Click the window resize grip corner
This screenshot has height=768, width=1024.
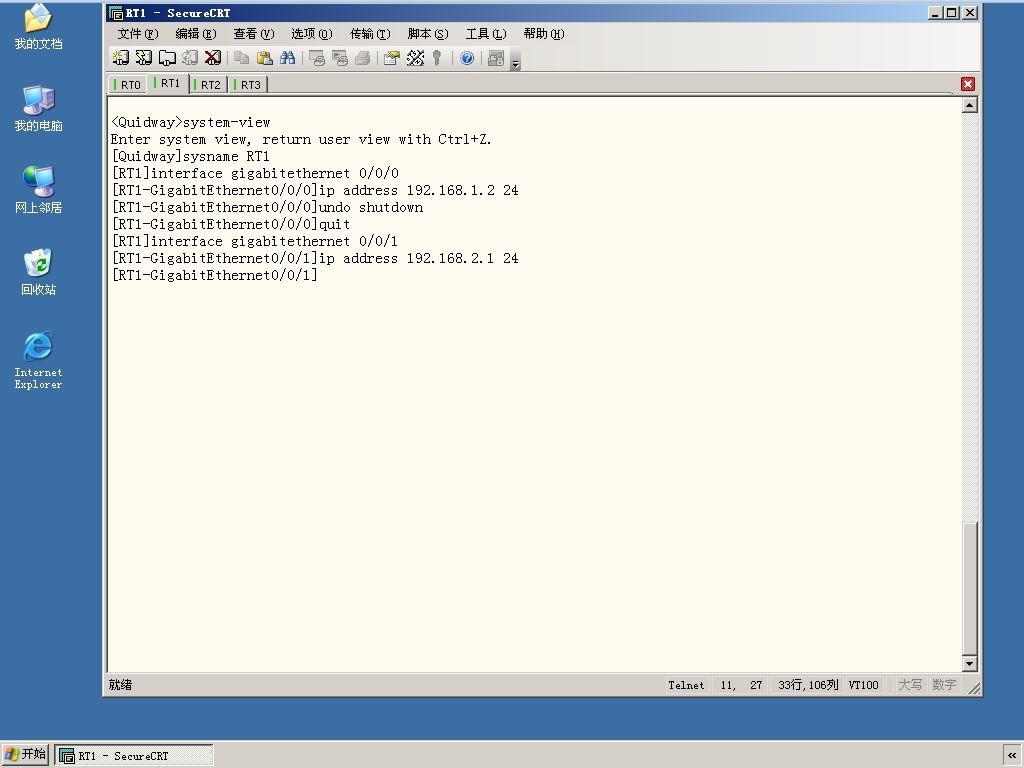[x=974, y=688]
